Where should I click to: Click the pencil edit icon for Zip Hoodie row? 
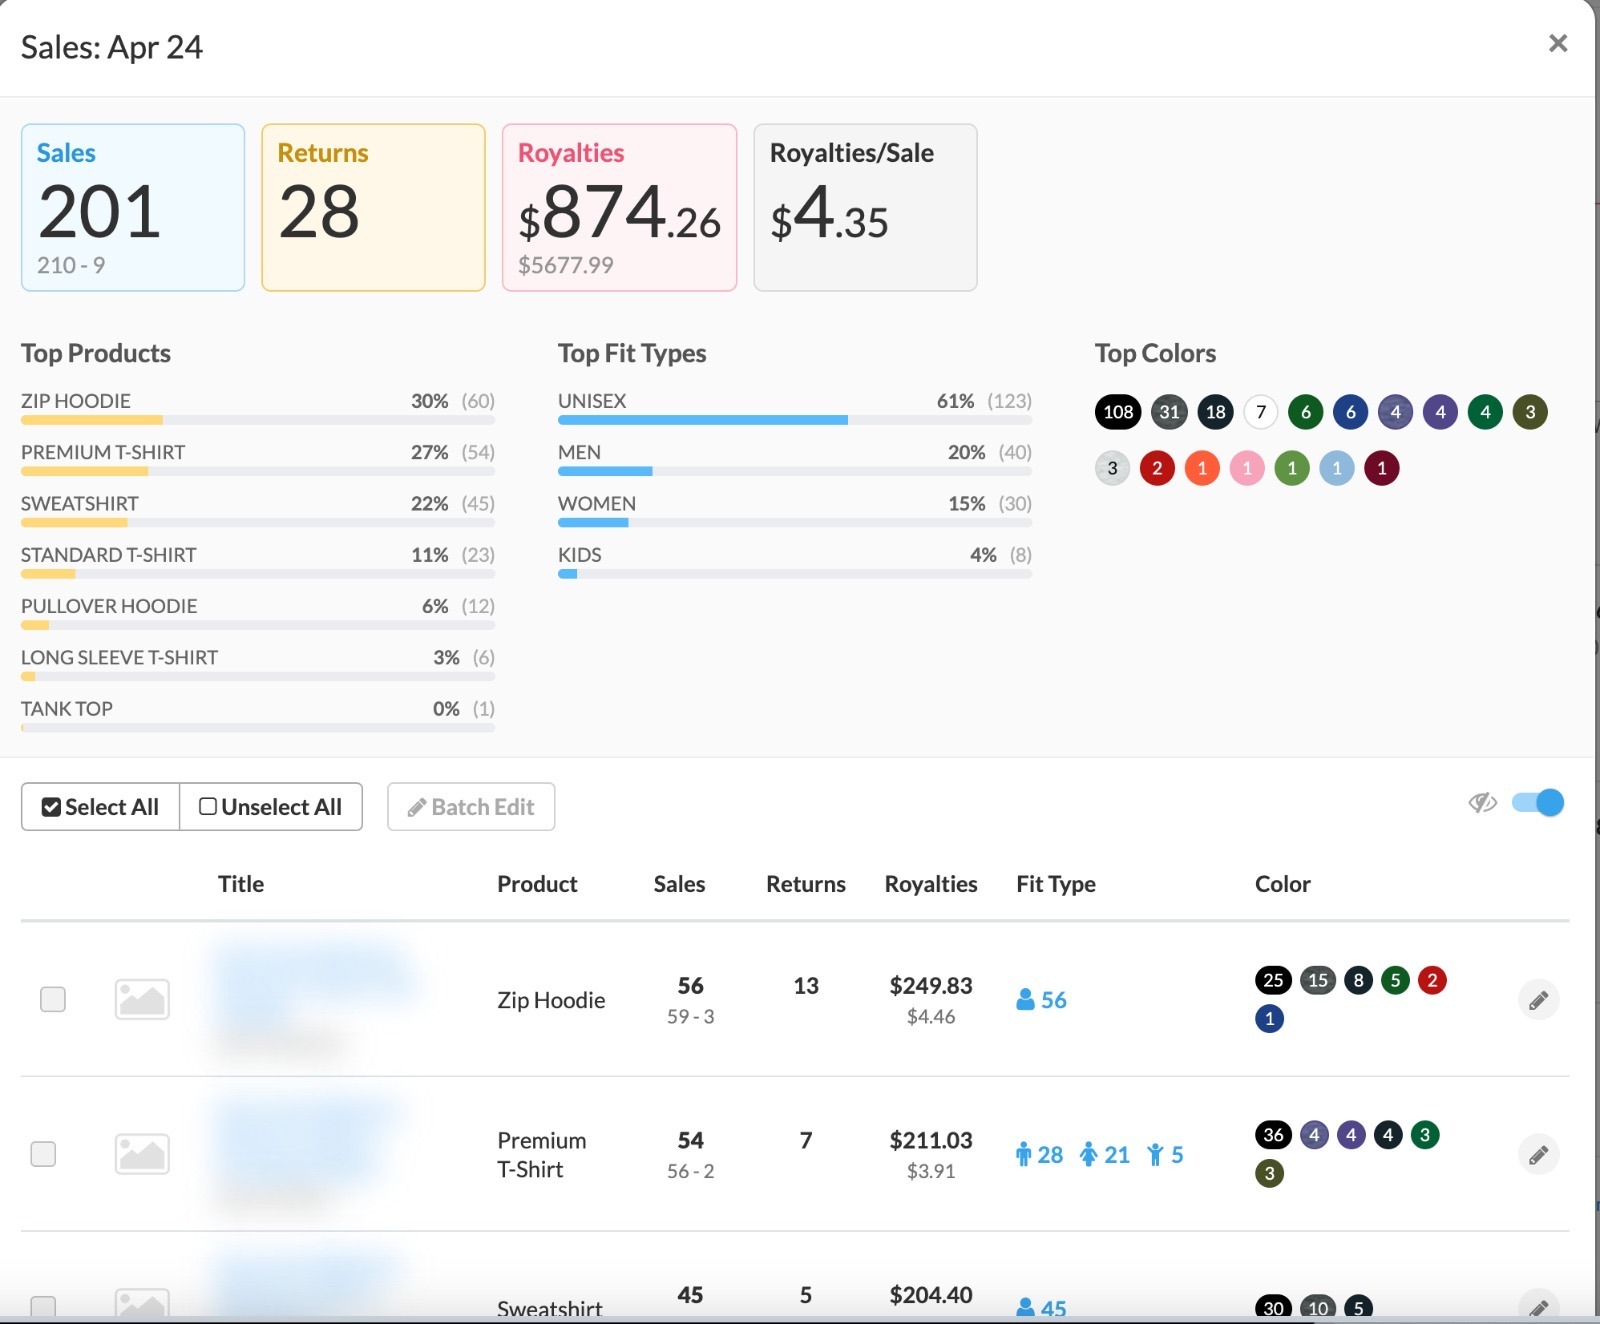pyautogui.click(x=1538, y=1000)
